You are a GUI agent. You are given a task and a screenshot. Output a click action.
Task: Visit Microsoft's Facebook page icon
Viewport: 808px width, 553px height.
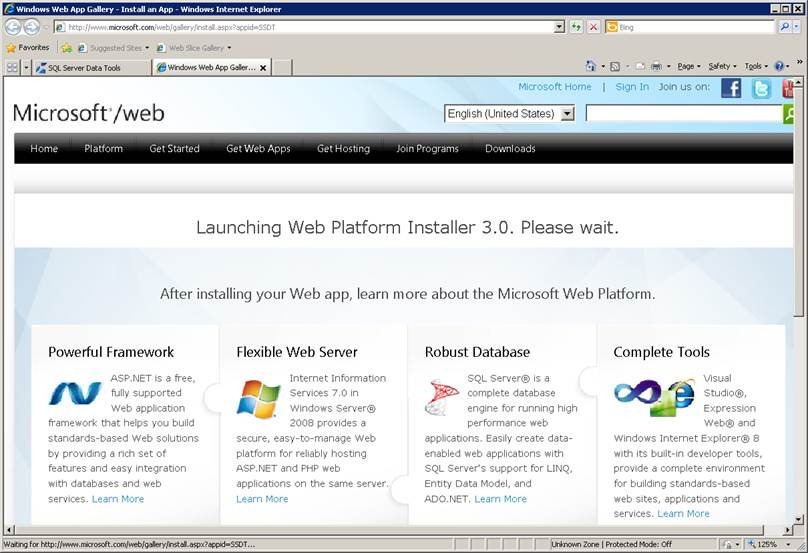[x=731, y=88]
